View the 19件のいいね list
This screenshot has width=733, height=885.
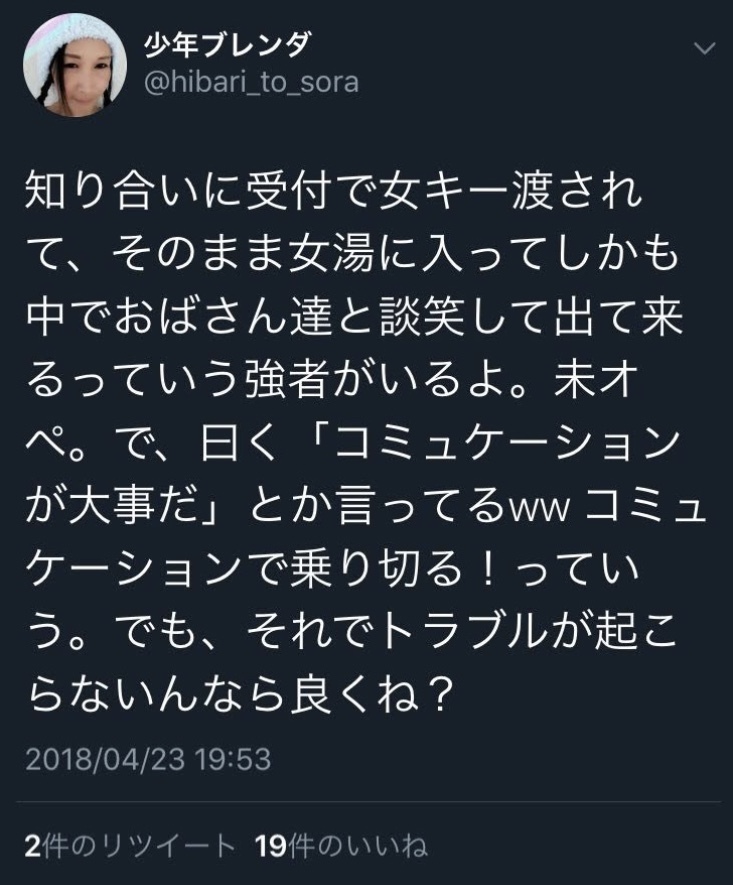pyautogui.click(x=340, y=846)
